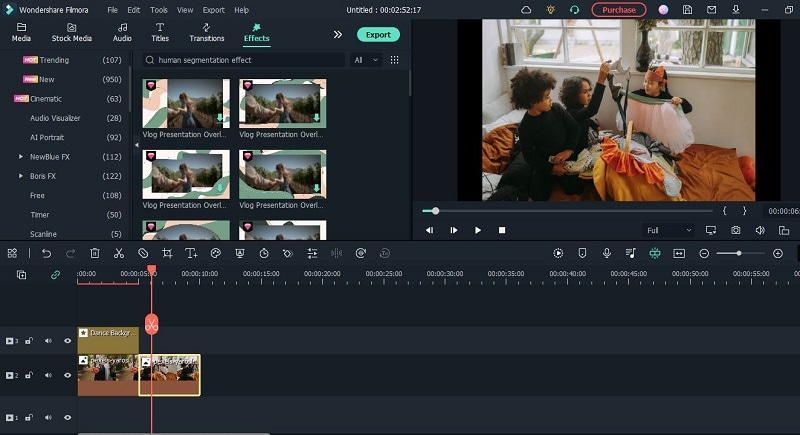Expand the Boris FX category
Image resolution: width=800 pixels, height=435 pixels.
coord(20,176)
